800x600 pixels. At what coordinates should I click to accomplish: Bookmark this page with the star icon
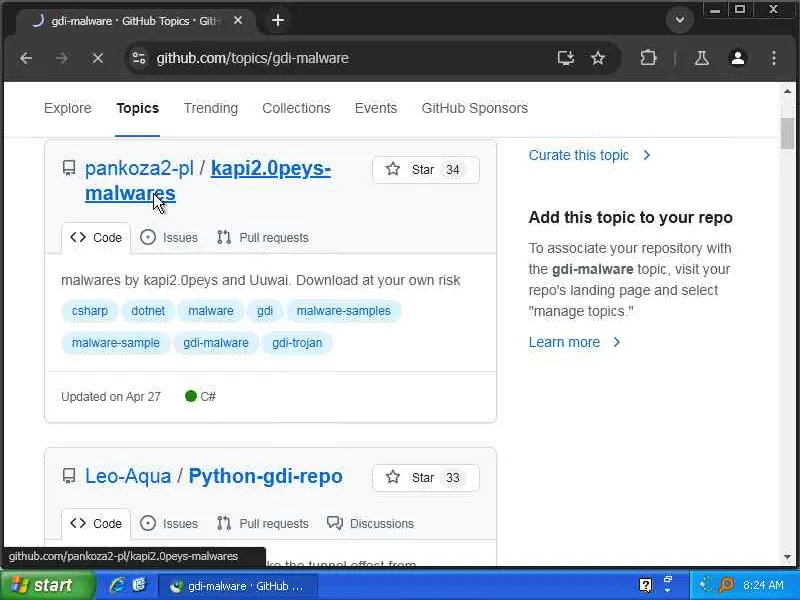click(x=598, y=58)
